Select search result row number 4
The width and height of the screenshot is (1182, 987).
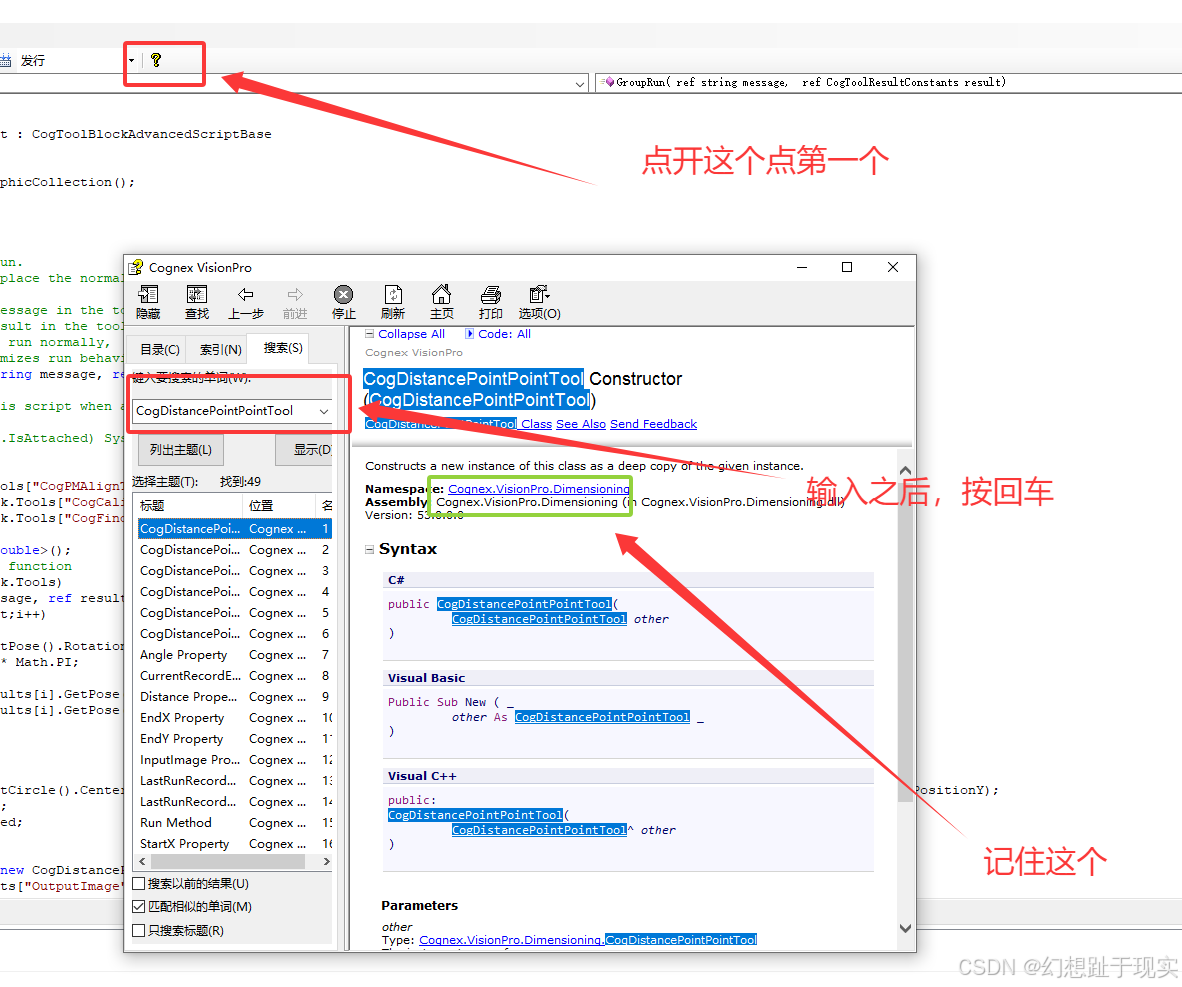click(x=234, y=593)
